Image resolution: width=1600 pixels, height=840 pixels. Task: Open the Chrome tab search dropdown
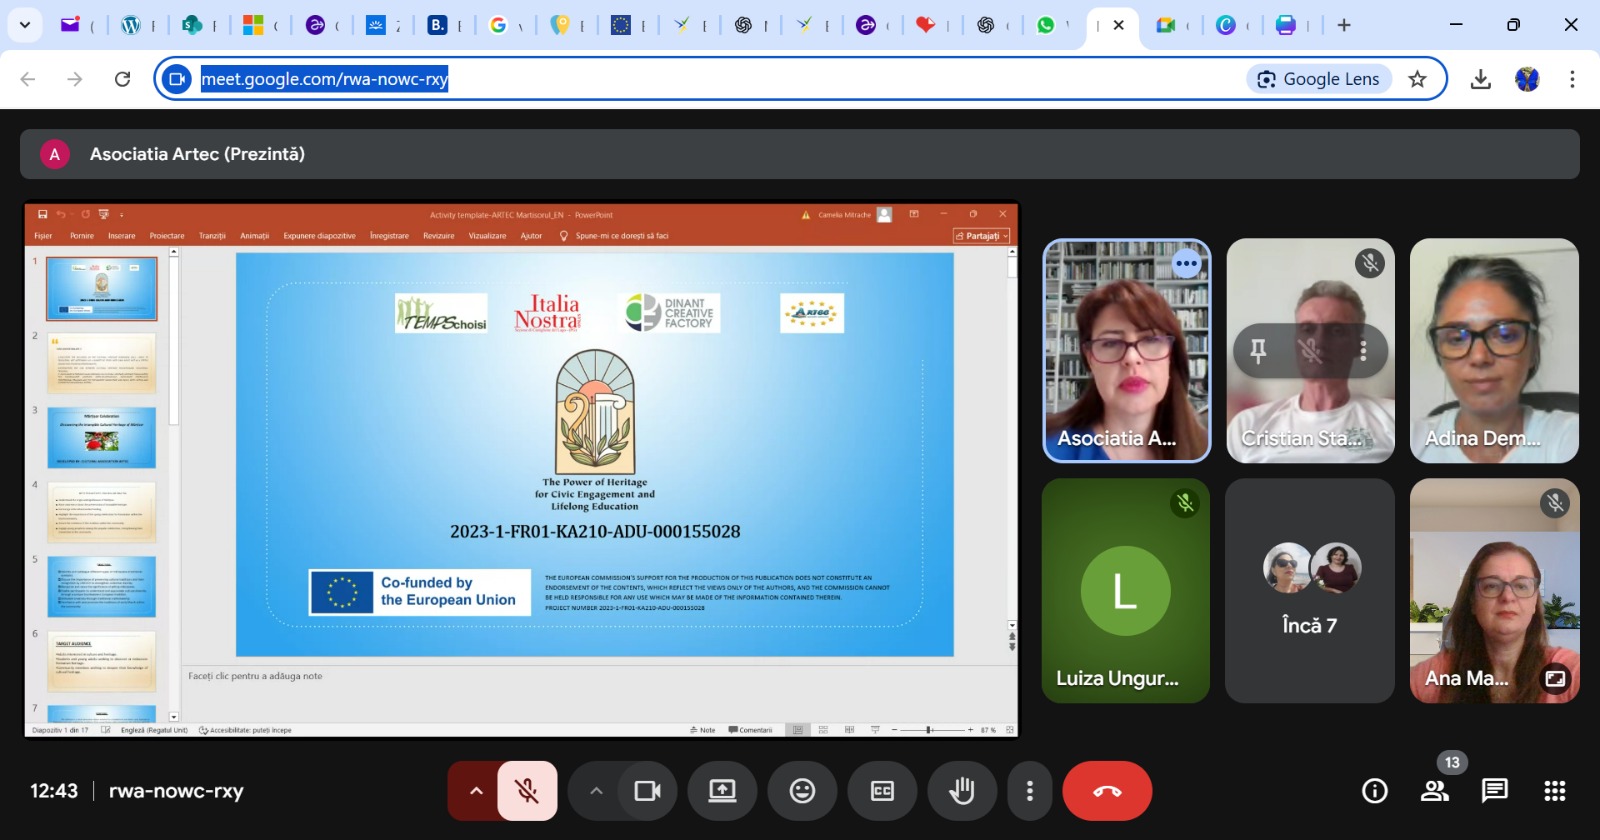click(x=24, y=25)
